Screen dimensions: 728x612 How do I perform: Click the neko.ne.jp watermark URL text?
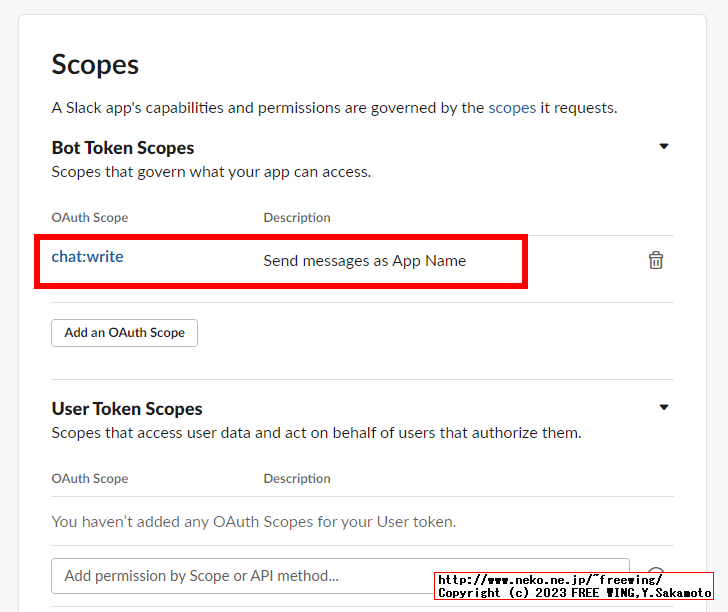pyautogui.click(x=550, y=580)
